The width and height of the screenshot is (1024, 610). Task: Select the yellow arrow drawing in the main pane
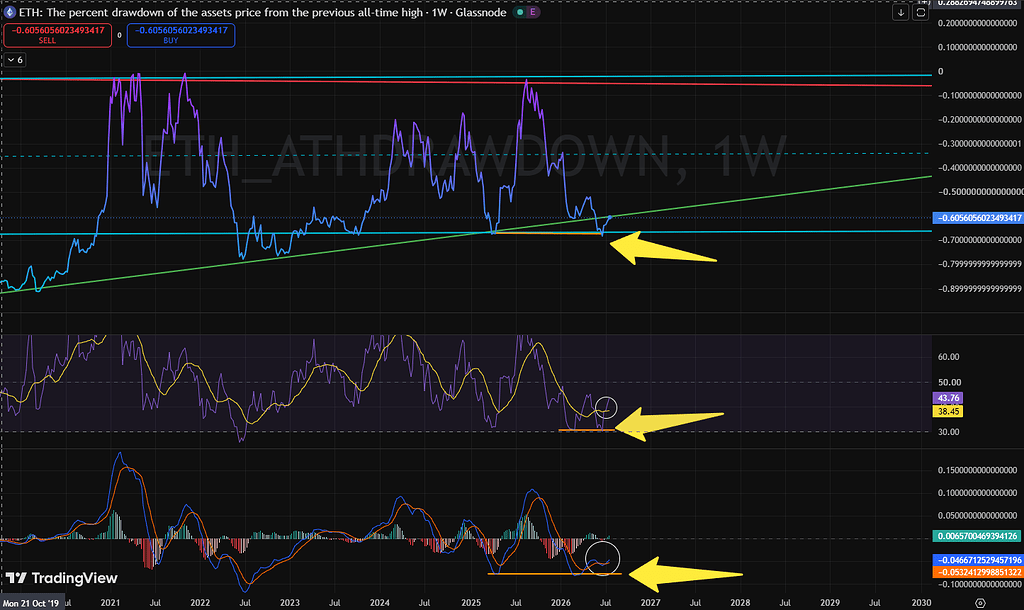pos(662,249)
